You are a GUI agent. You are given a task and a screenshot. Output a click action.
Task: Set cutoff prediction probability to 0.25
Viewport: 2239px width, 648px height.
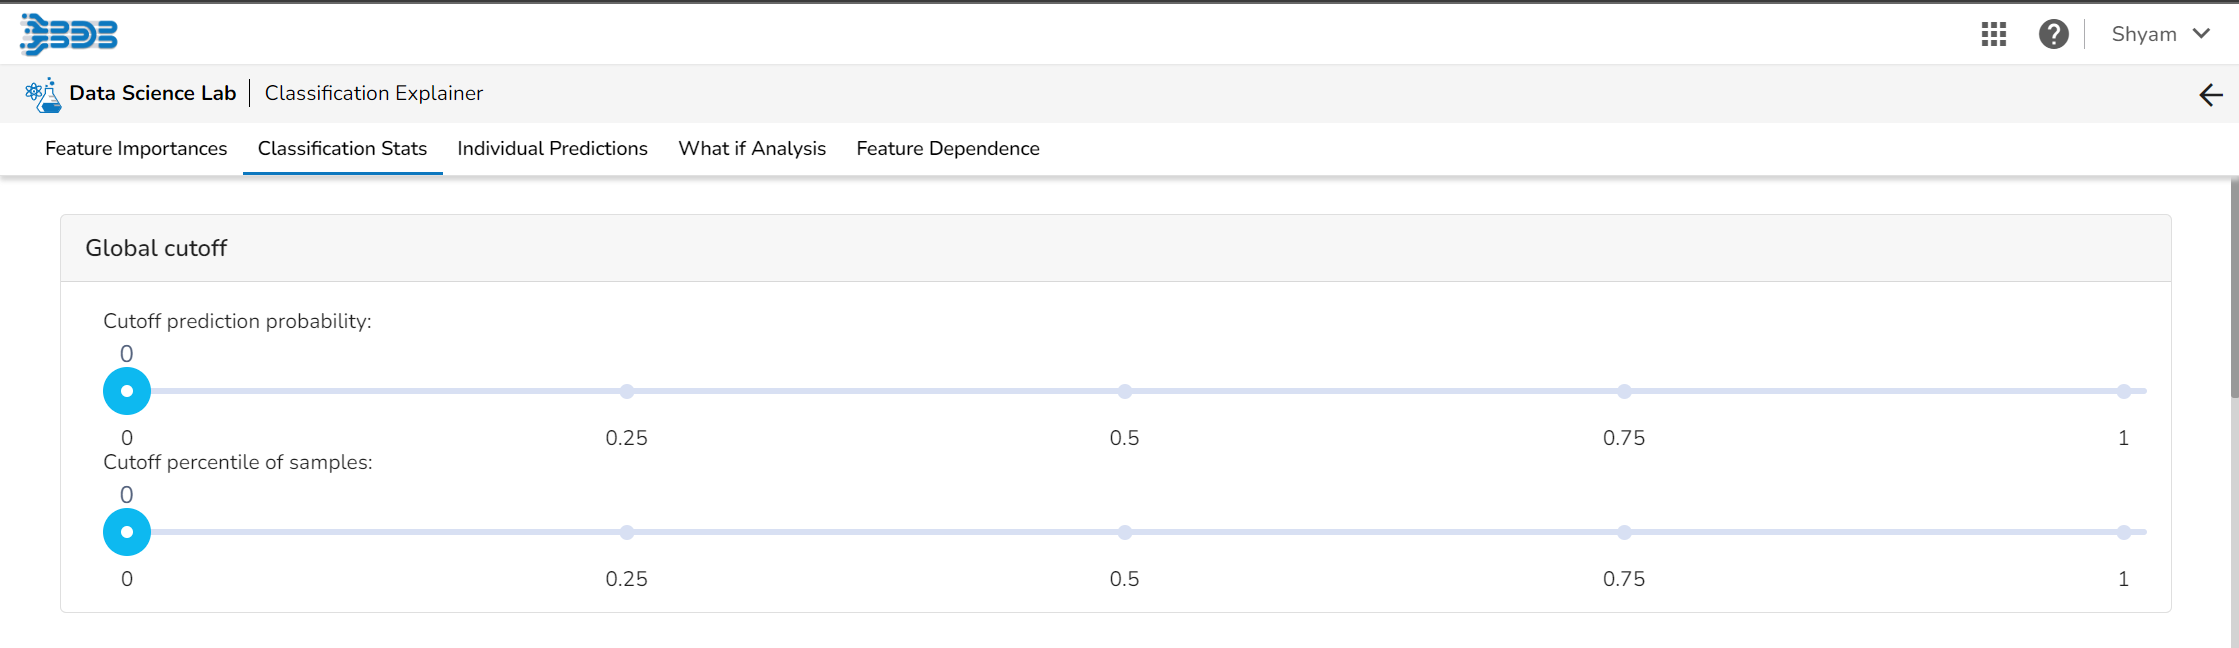click(x=626, y=391)
